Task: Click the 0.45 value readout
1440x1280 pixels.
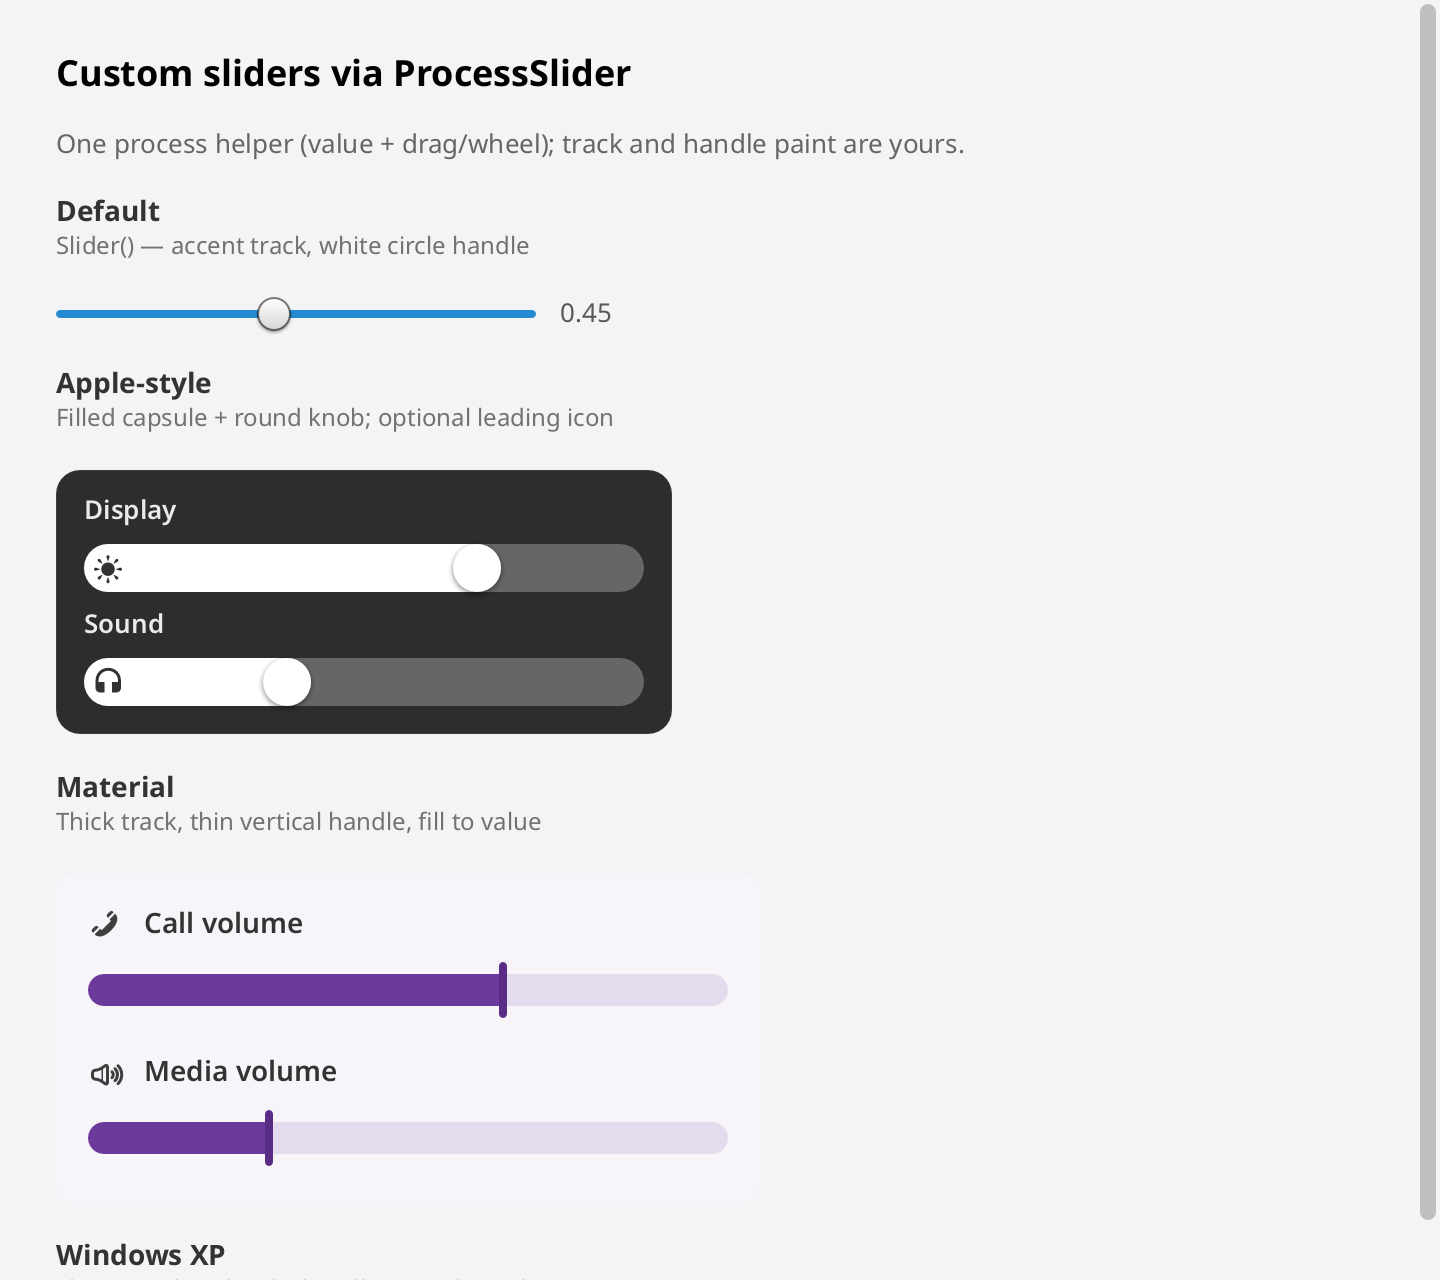Action: pos(586,313)
